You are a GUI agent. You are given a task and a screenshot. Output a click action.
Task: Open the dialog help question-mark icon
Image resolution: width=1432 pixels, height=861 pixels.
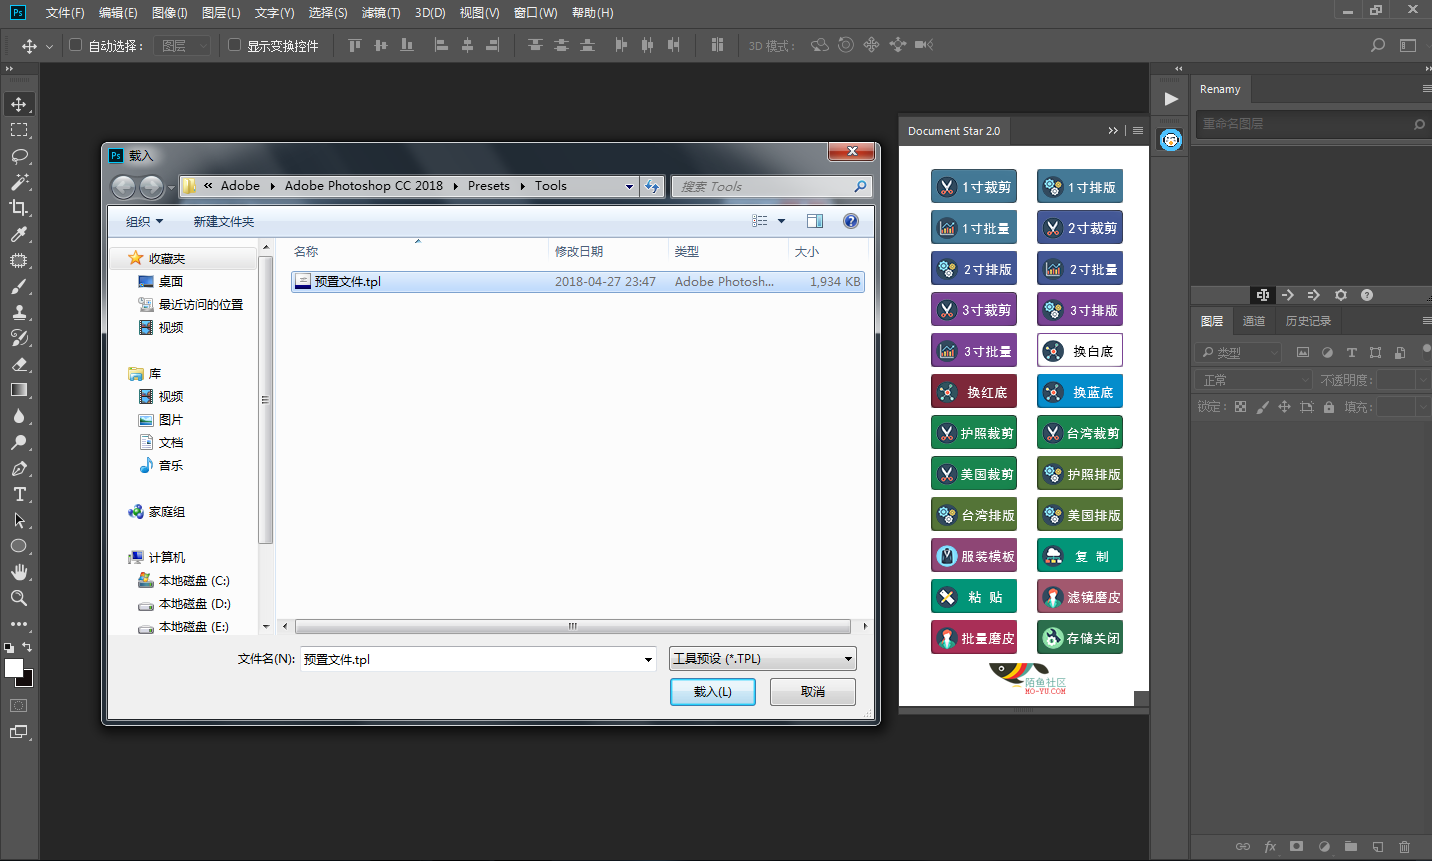(851, 221)
